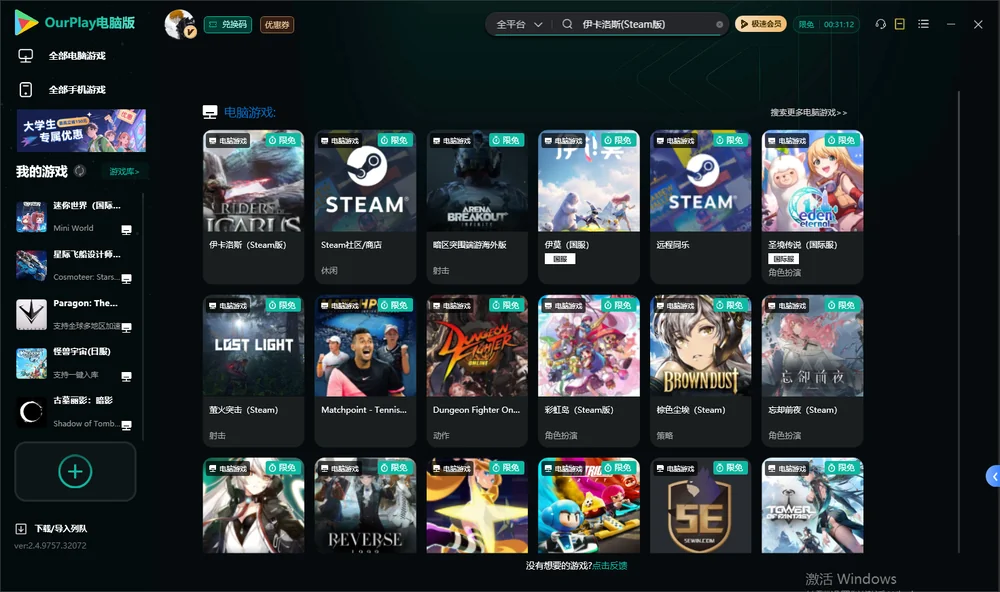Add a game with the plus button
Screen dimensions: 1000x592
75,471
